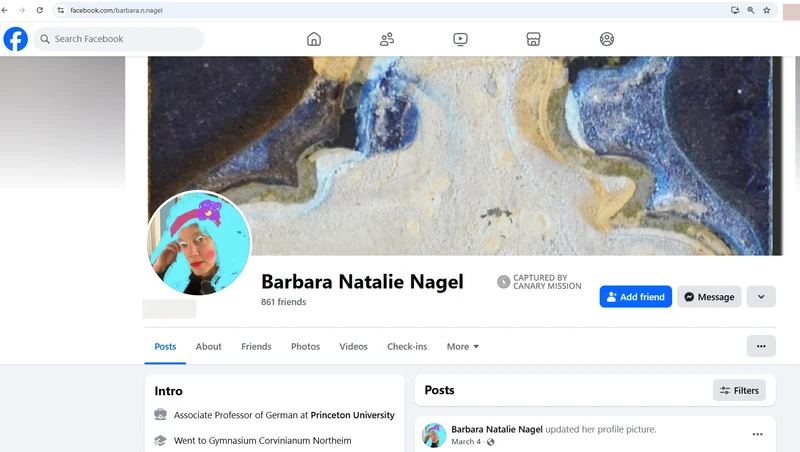800x452 pixels.
Task: Open the Home feed icon
Action: tap(314, 39)
